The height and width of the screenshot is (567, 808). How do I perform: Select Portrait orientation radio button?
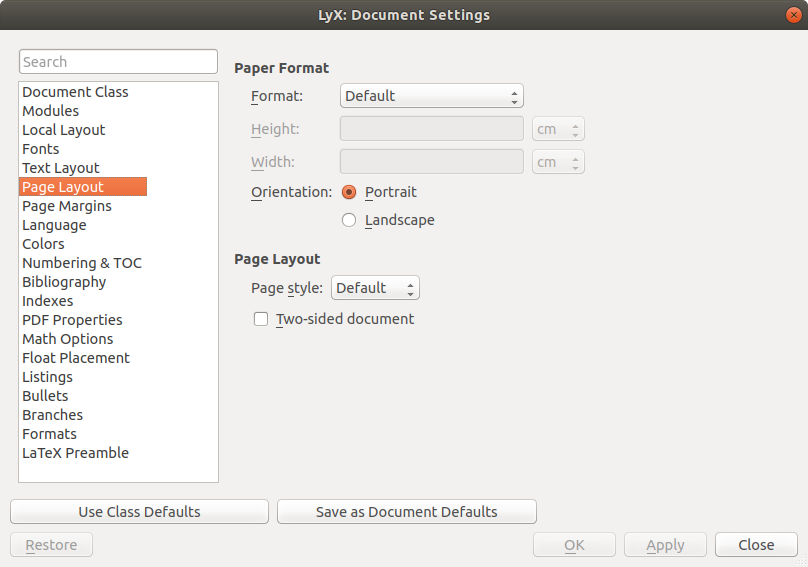click(x=349, y=192)
